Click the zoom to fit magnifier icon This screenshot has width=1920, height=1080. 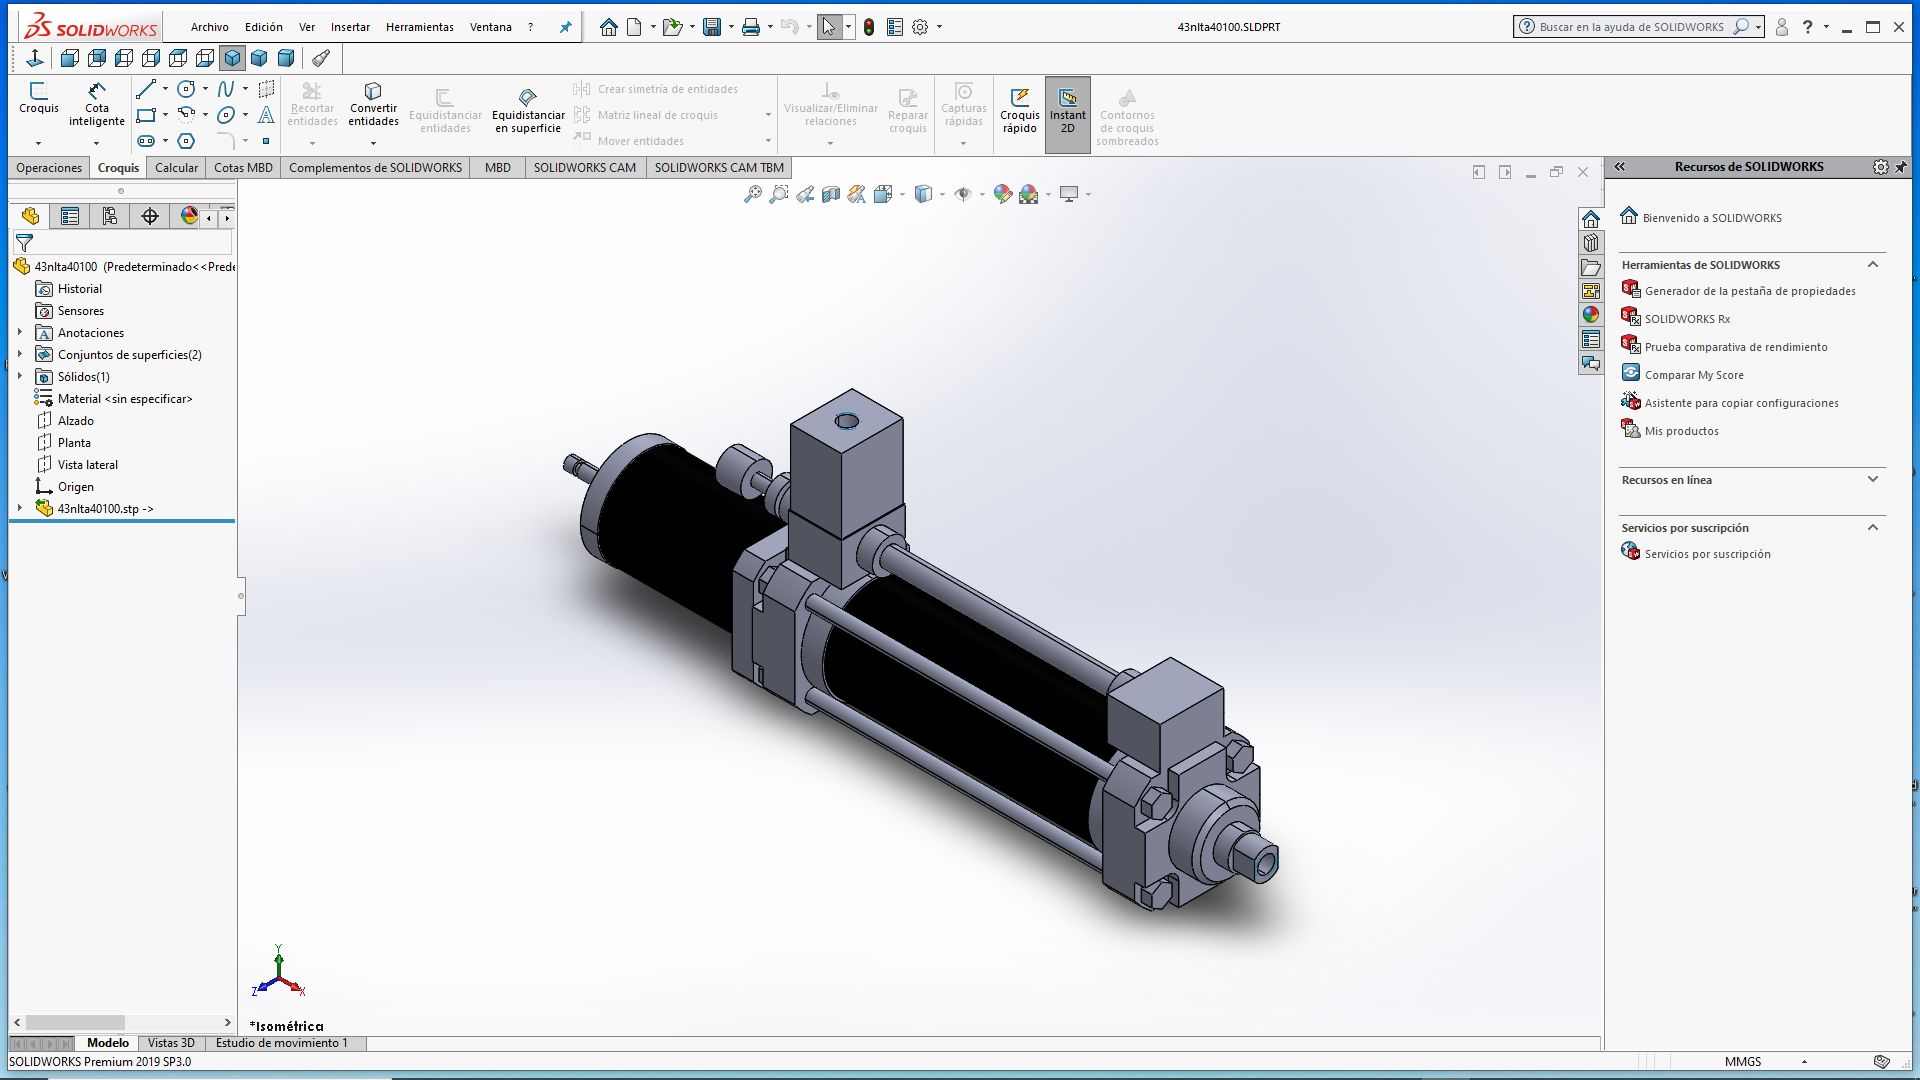click(x=753, y=195)
